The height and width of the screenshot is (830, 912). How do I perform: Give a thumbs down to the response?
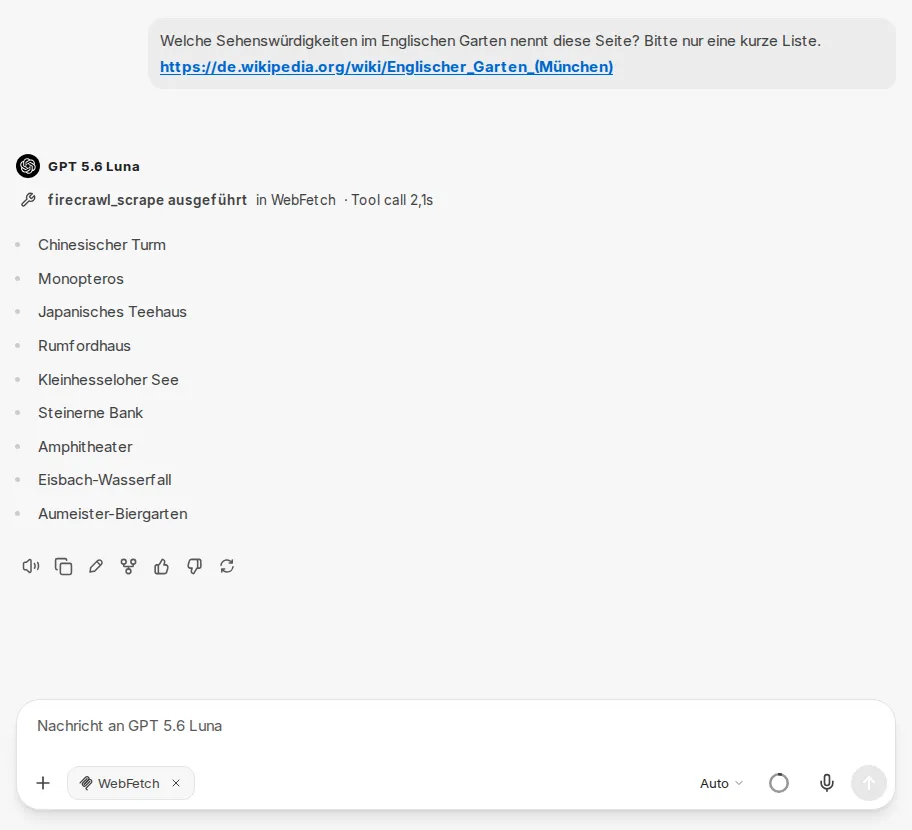tap(194, 566)
